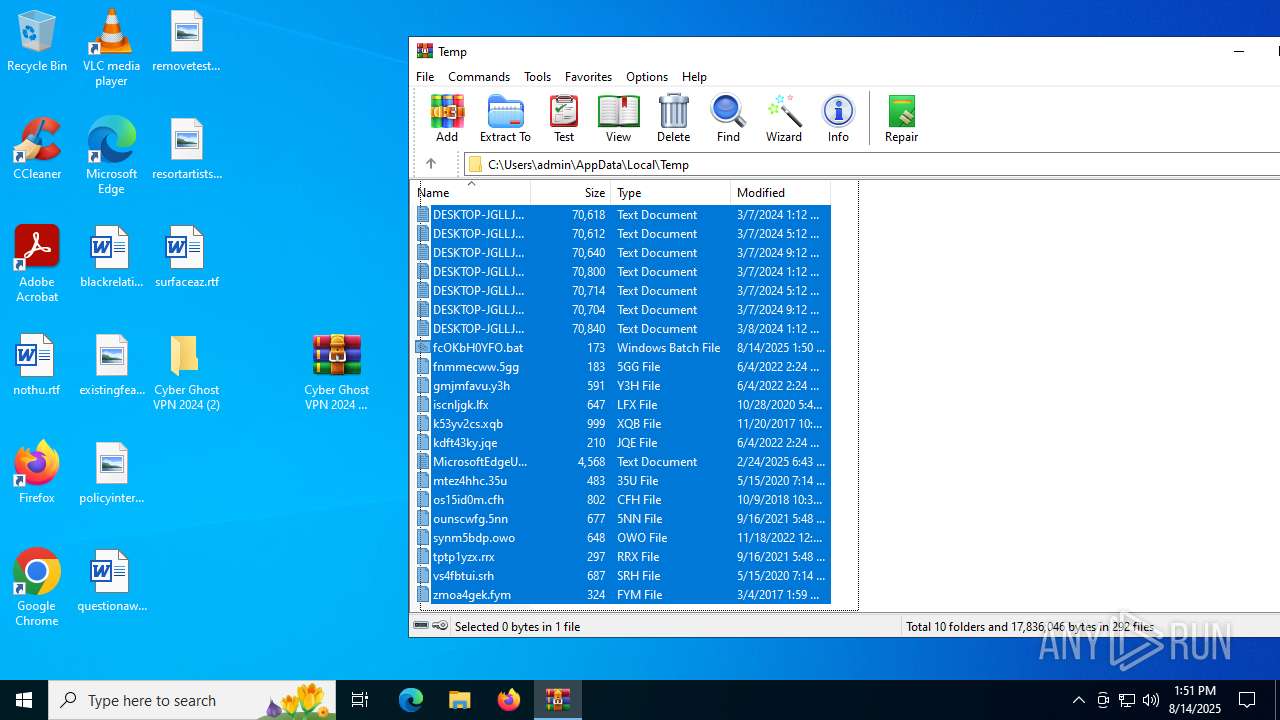Select DESKTOP-JGLLJ file sized 70,840

click(622, 329)
